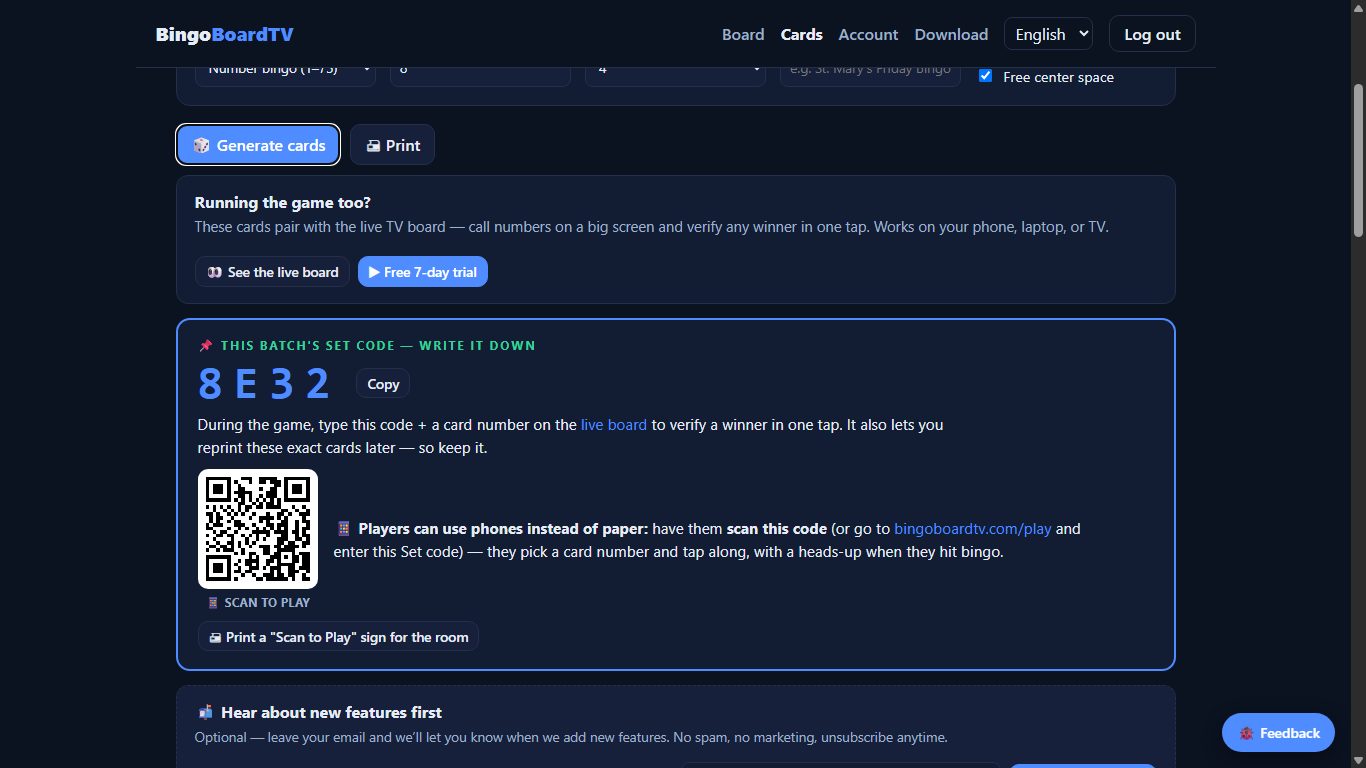Click the BingoBoardTV logo
The image size is (1366, 768).
(224, 34)
